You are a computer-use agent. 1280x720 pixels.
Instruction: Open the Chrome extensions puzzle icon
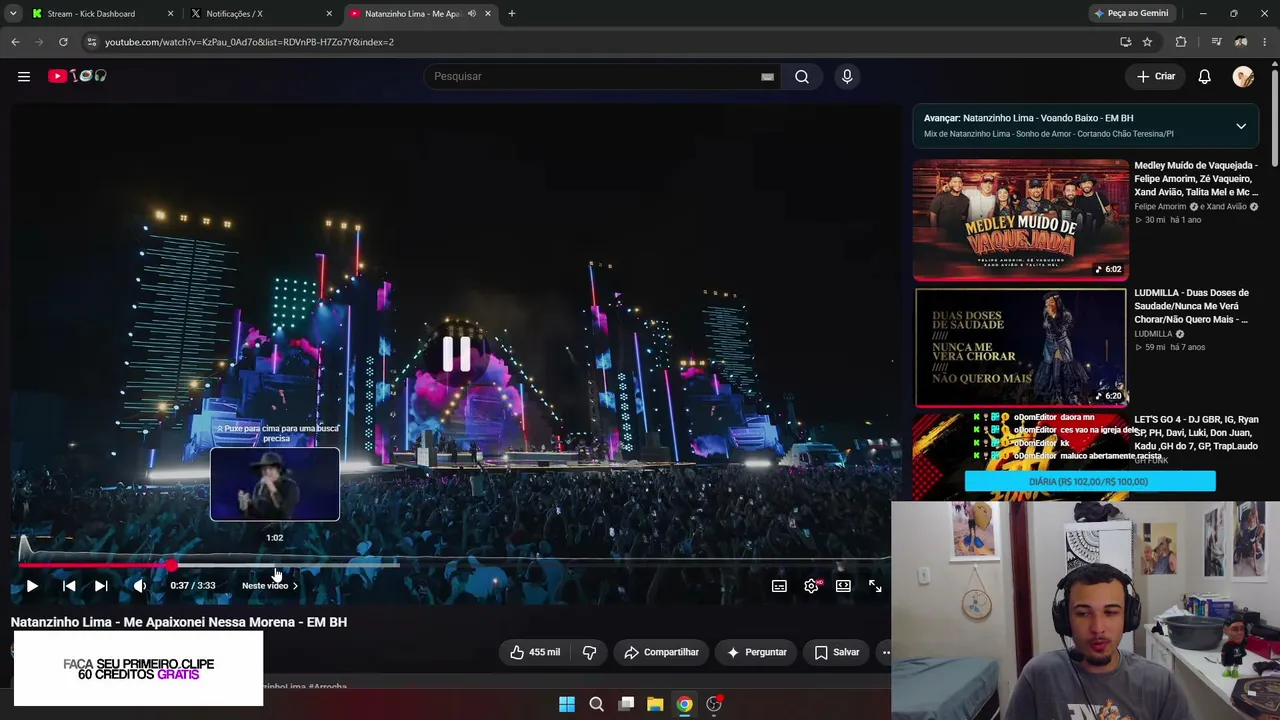coord(1181,42)
